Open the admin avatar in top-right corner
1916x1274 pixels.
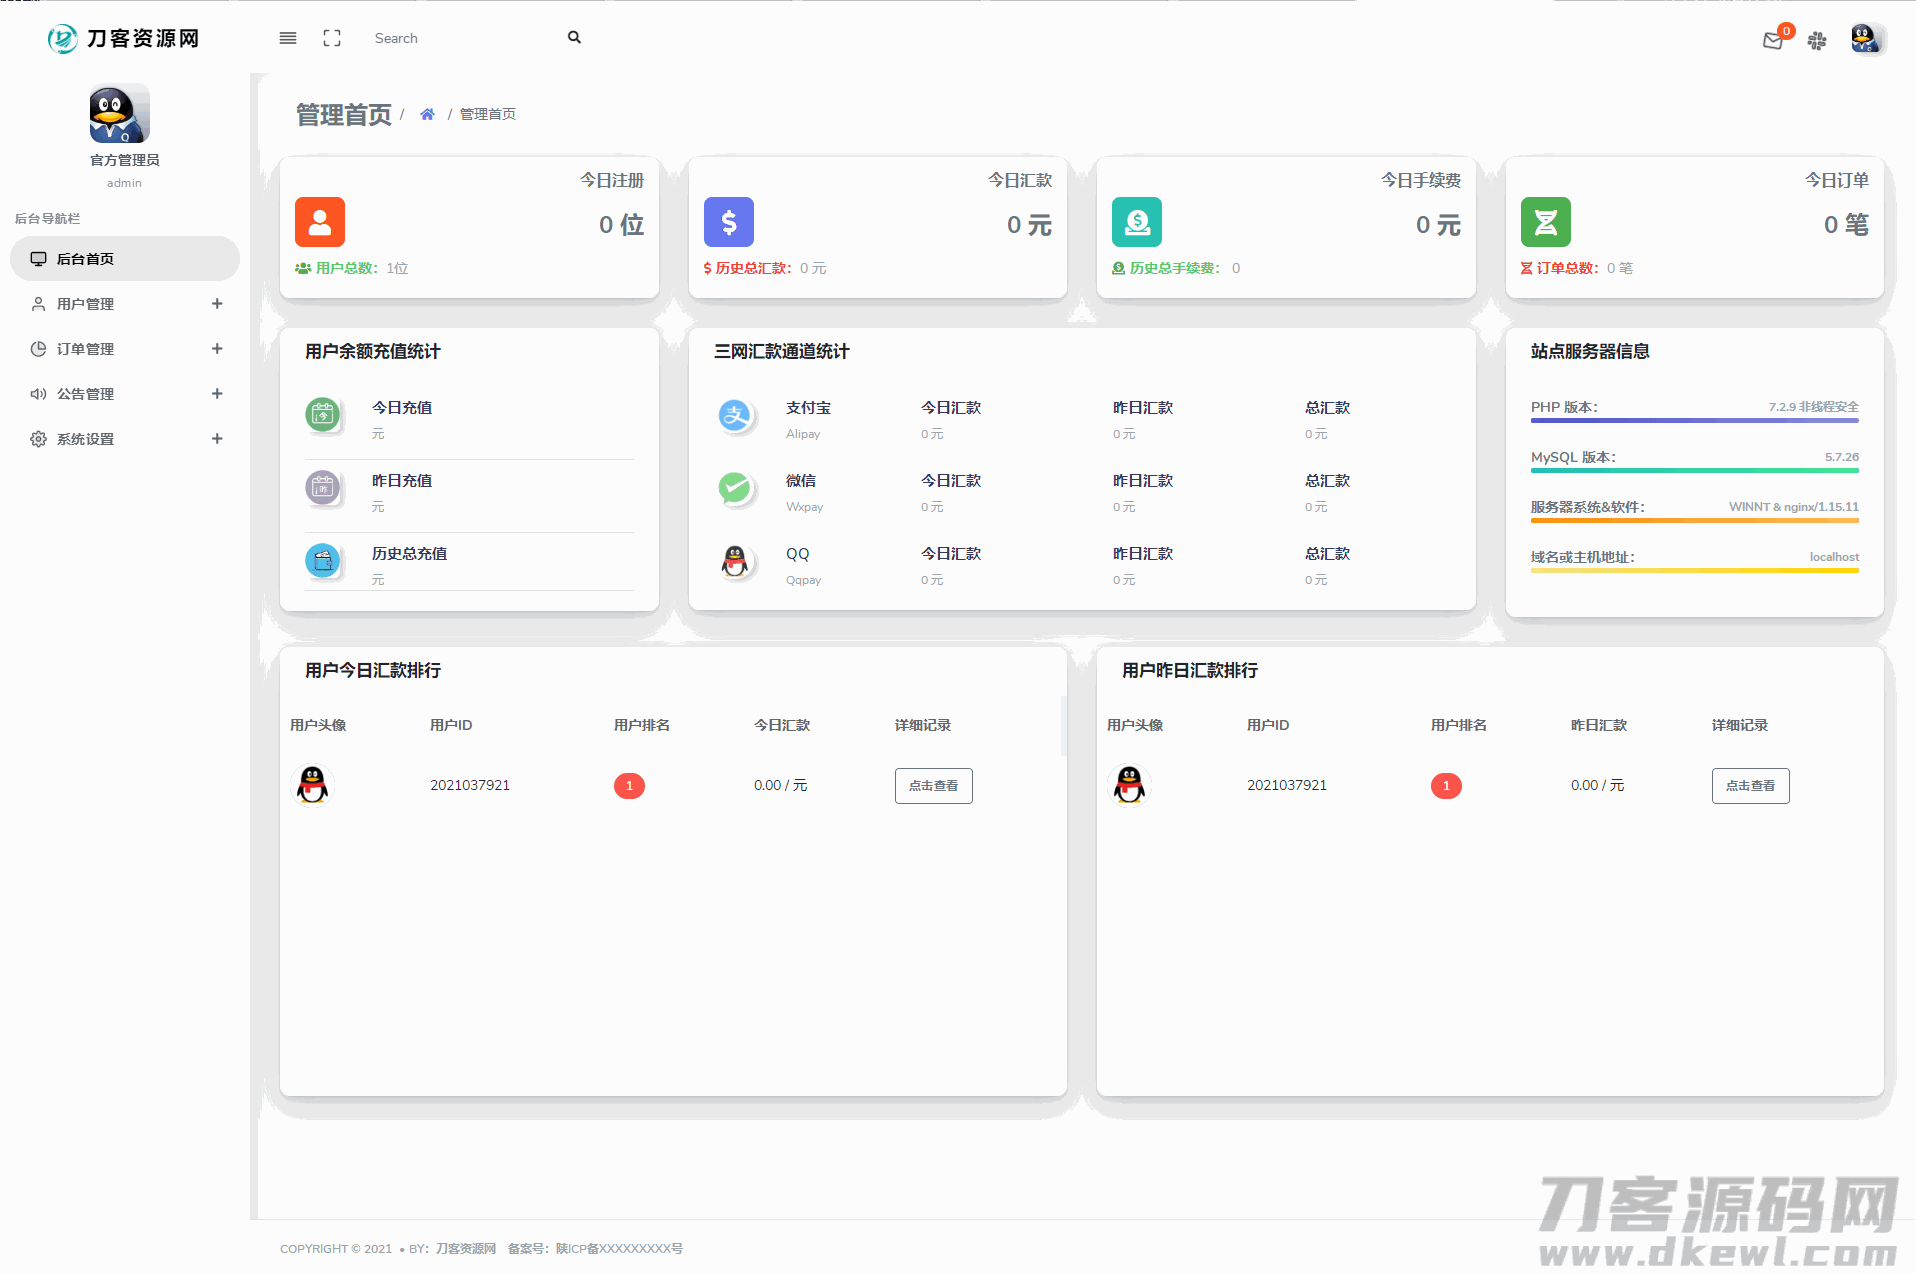click(x=1865, y=39)
